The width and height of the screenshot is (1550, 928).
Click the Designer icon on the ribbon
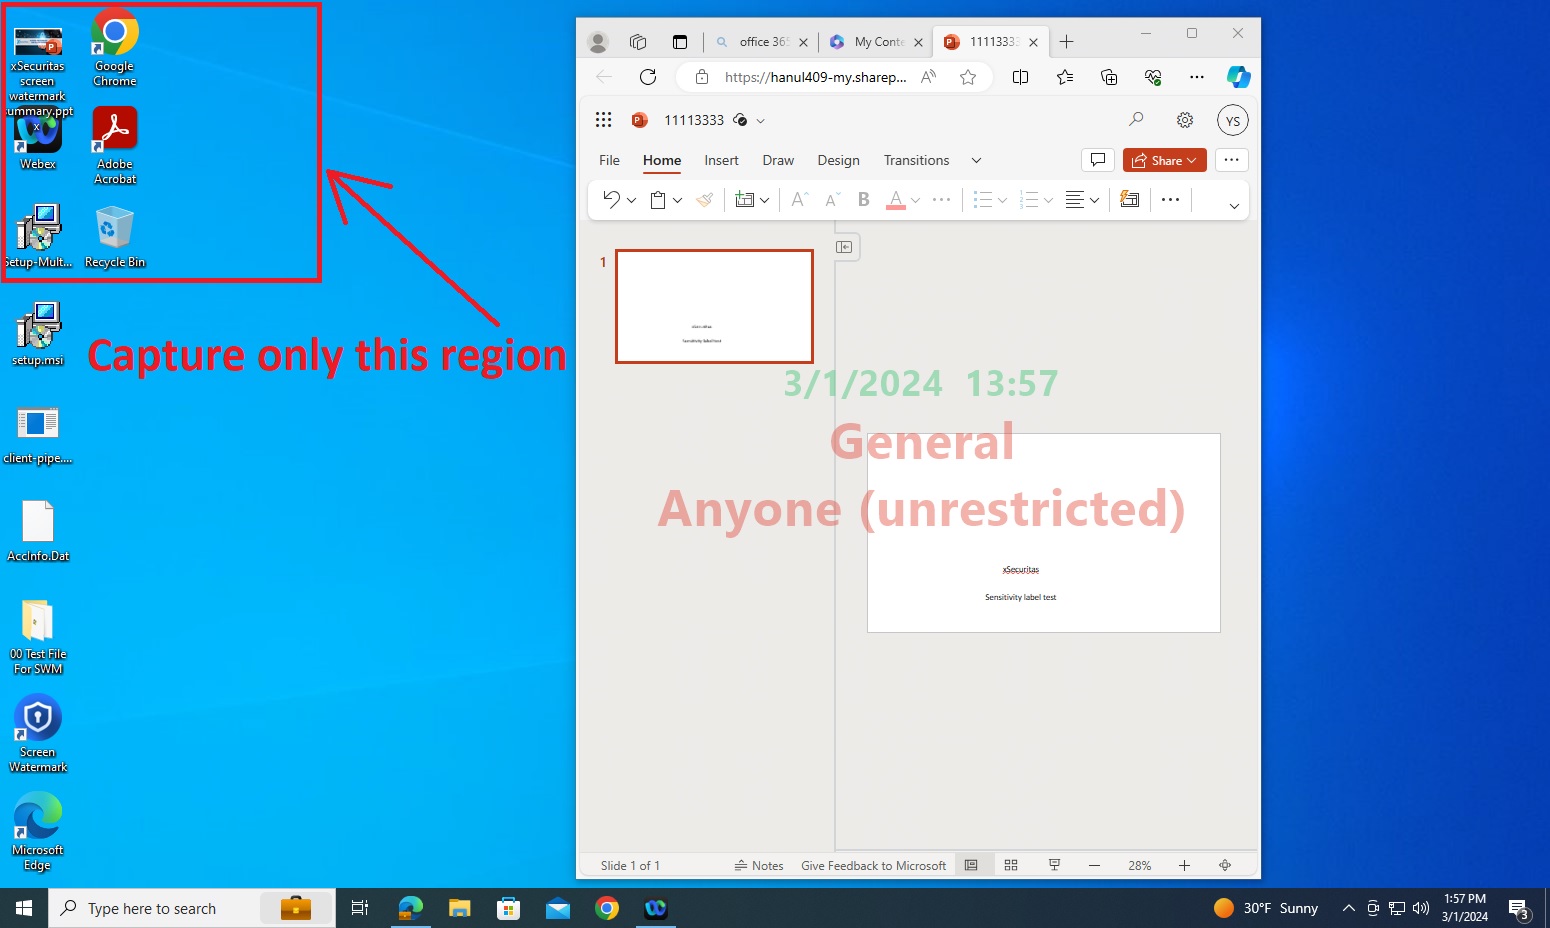click(x=1131, y=200)
